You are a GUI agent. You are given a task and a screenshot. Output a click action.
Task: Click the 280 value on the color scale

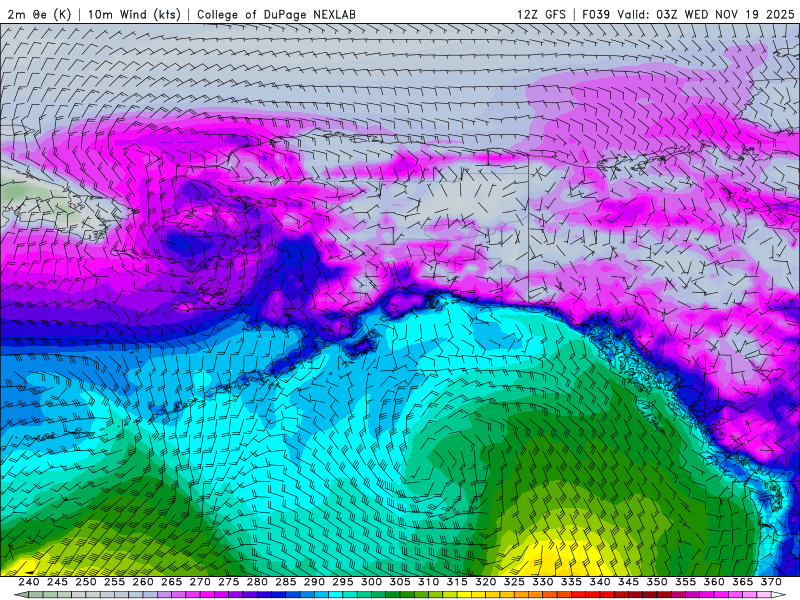tap(257, 582)
